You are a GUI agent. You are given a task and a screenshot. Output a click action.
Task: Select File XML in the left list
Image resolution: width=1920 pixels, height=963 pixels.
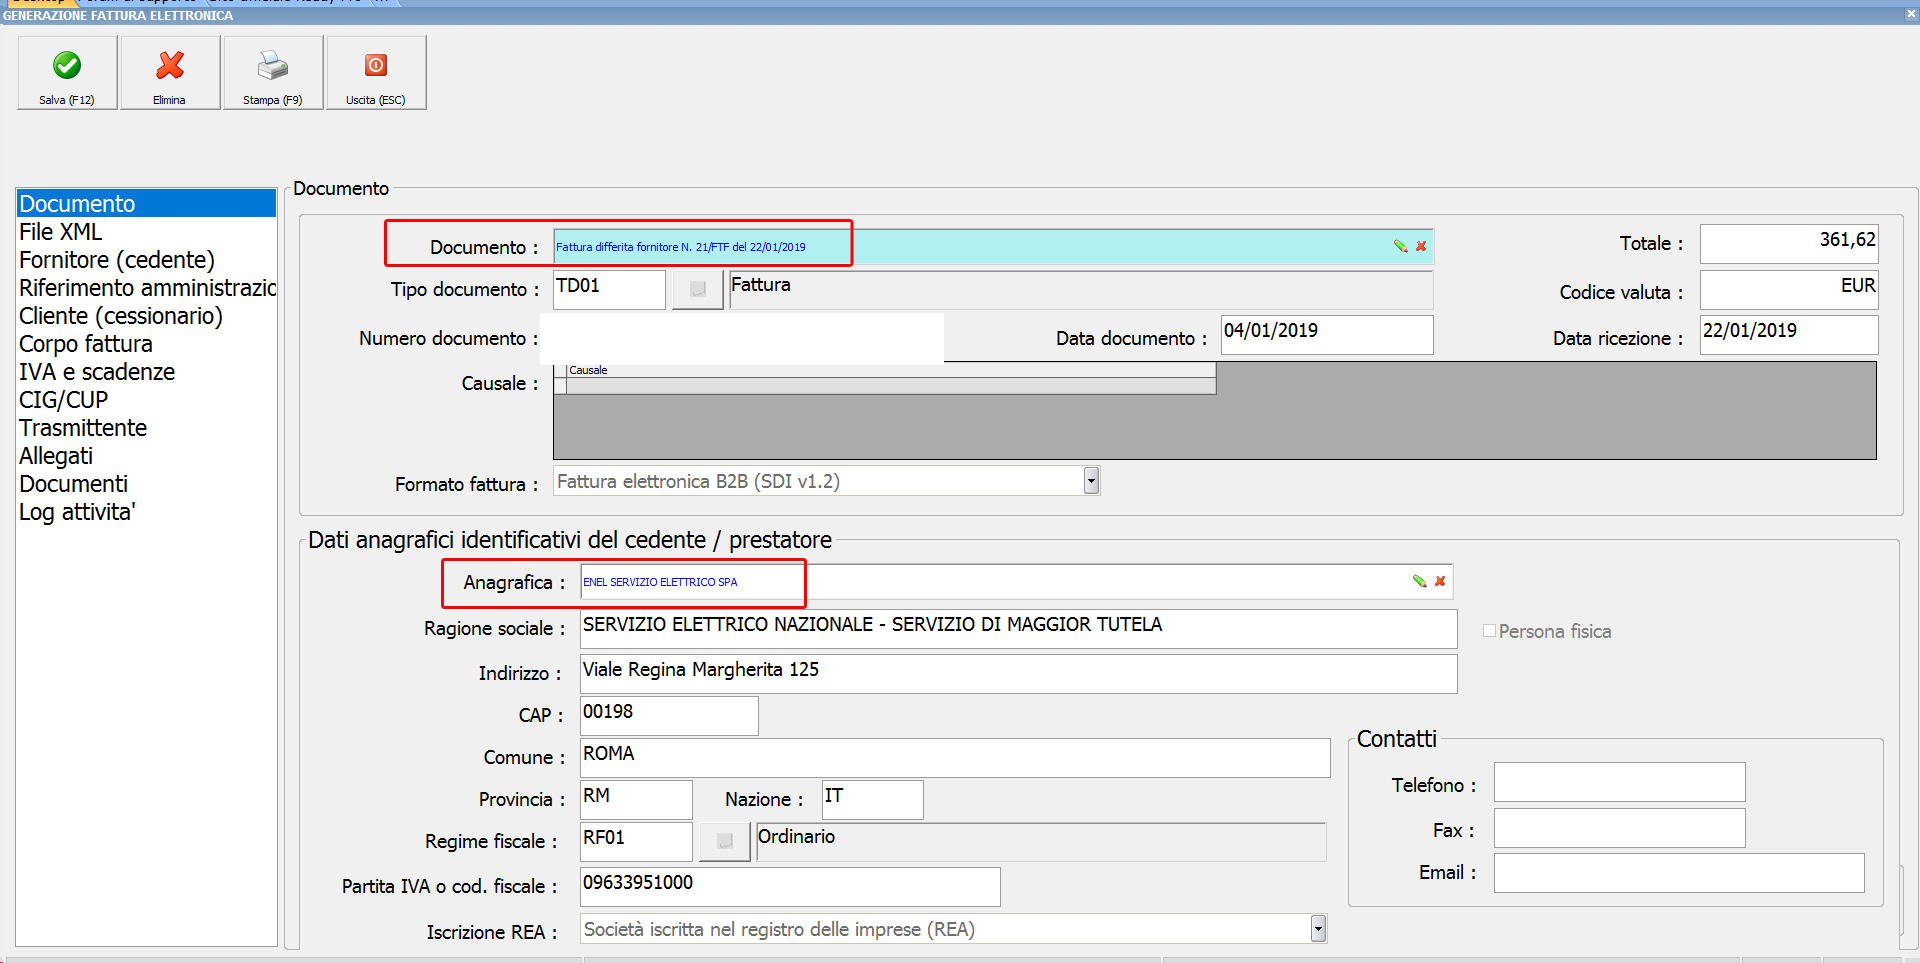pos(146,232)
